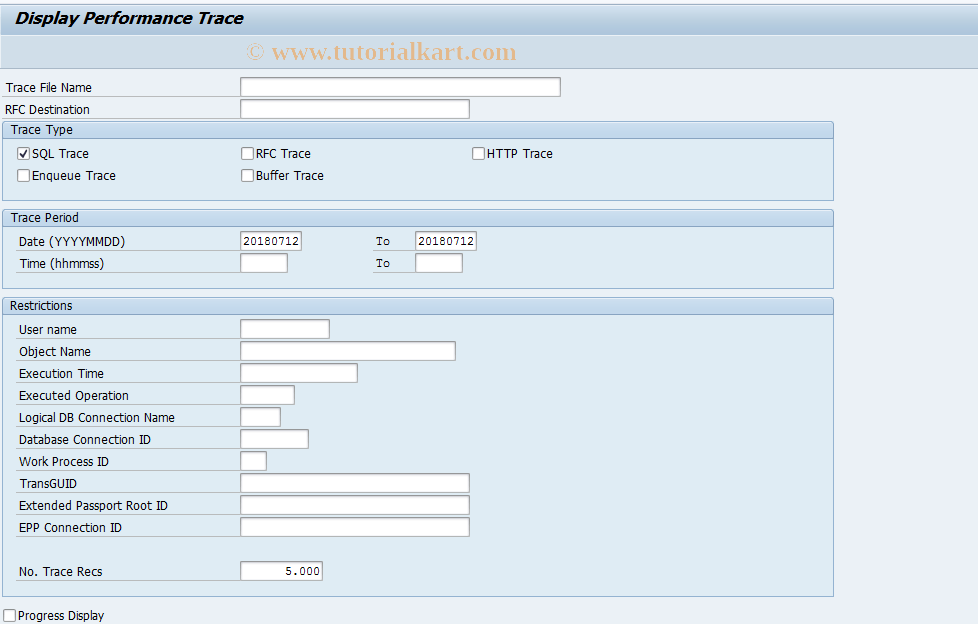Click the Trace File Name input field
978x624 pixels.
click(399, 86)
